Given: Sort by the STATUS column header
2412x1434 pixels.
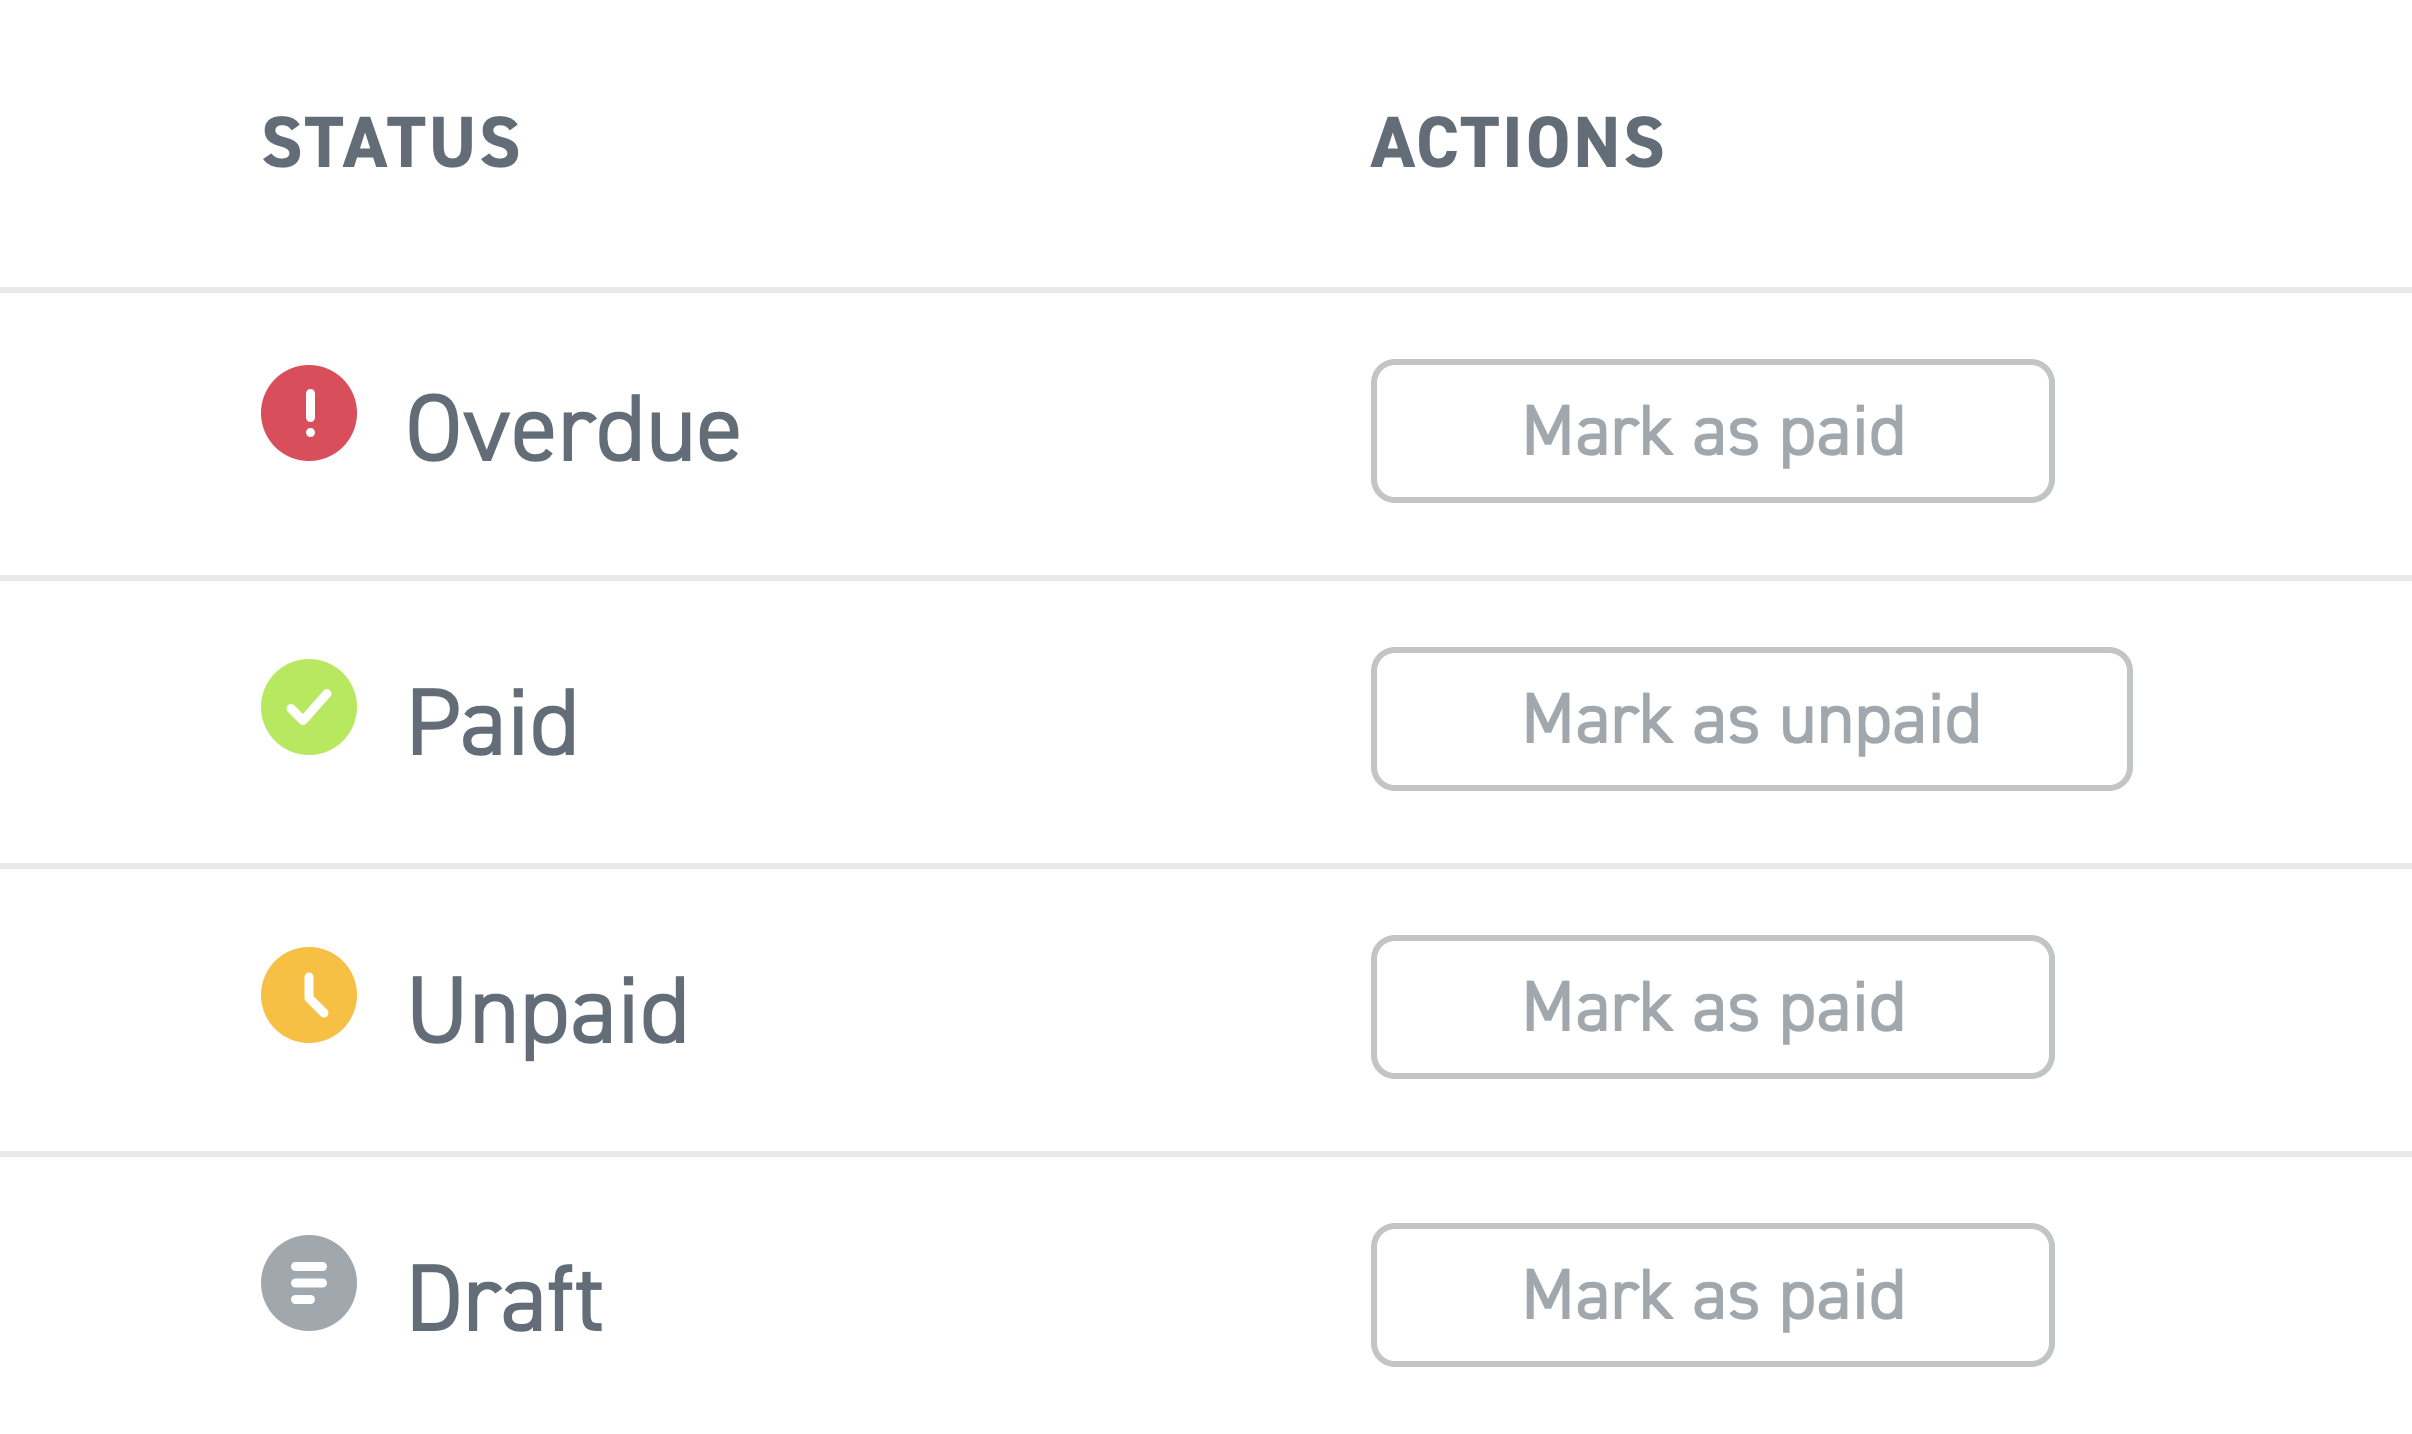Looking at the screenshot, I should [391, 142].
